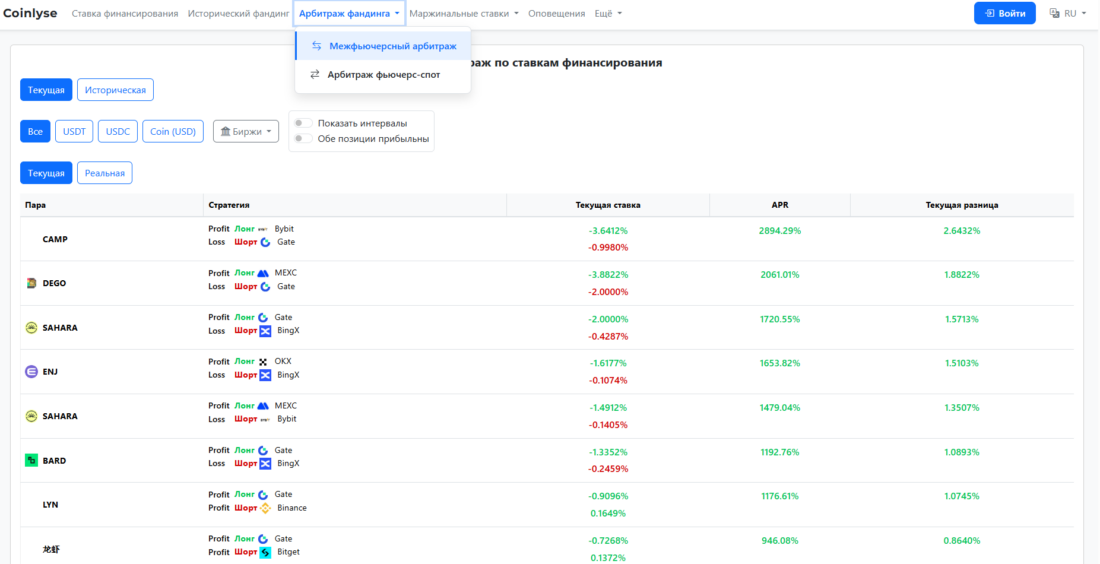The height and width of the screenshot is (564, 1100).
Task: Select the USDC filter button
Action: 118,131
